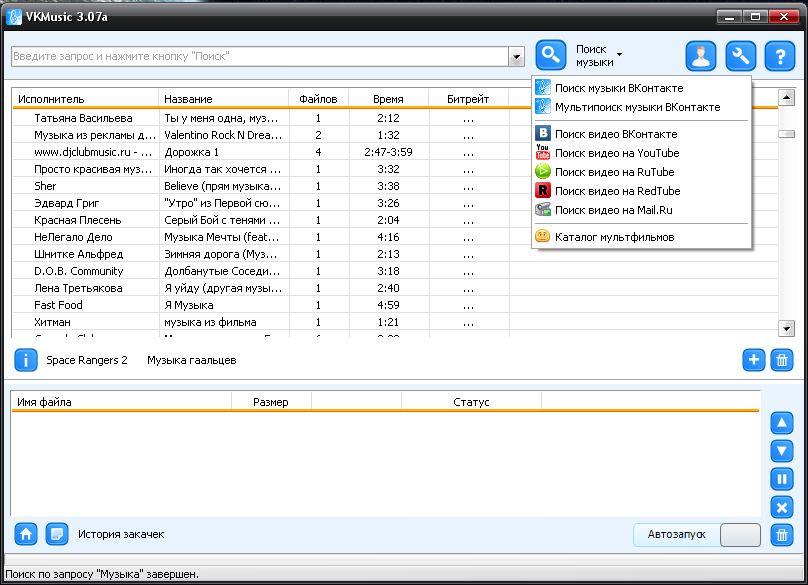The height and width of the screenshot is (585, 808).
Task: Open settings with the wrench icon
Action: tap(740, 56)
